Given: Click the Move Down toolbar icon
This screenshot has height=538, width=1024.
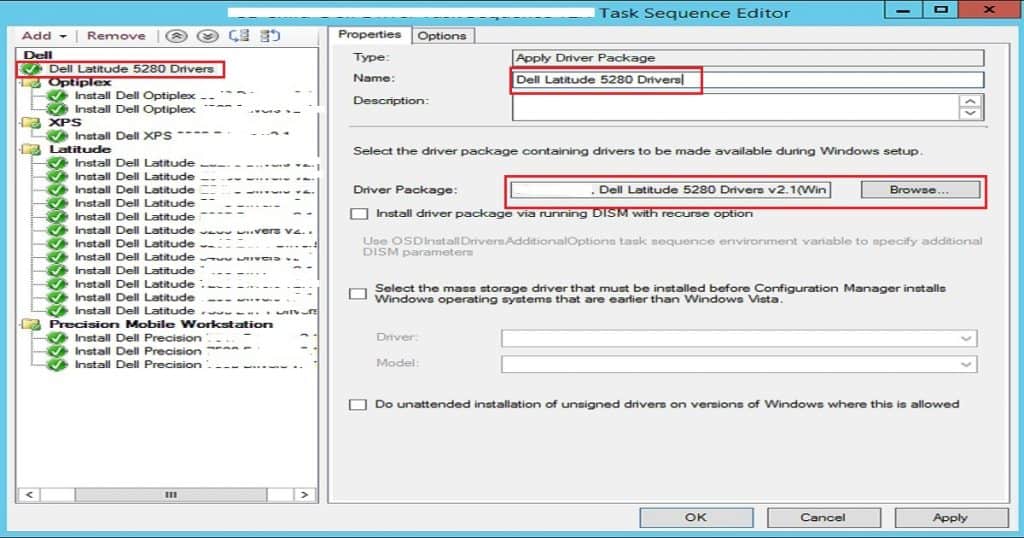Looking at the screenshot, I should click(x=208, y=36).
